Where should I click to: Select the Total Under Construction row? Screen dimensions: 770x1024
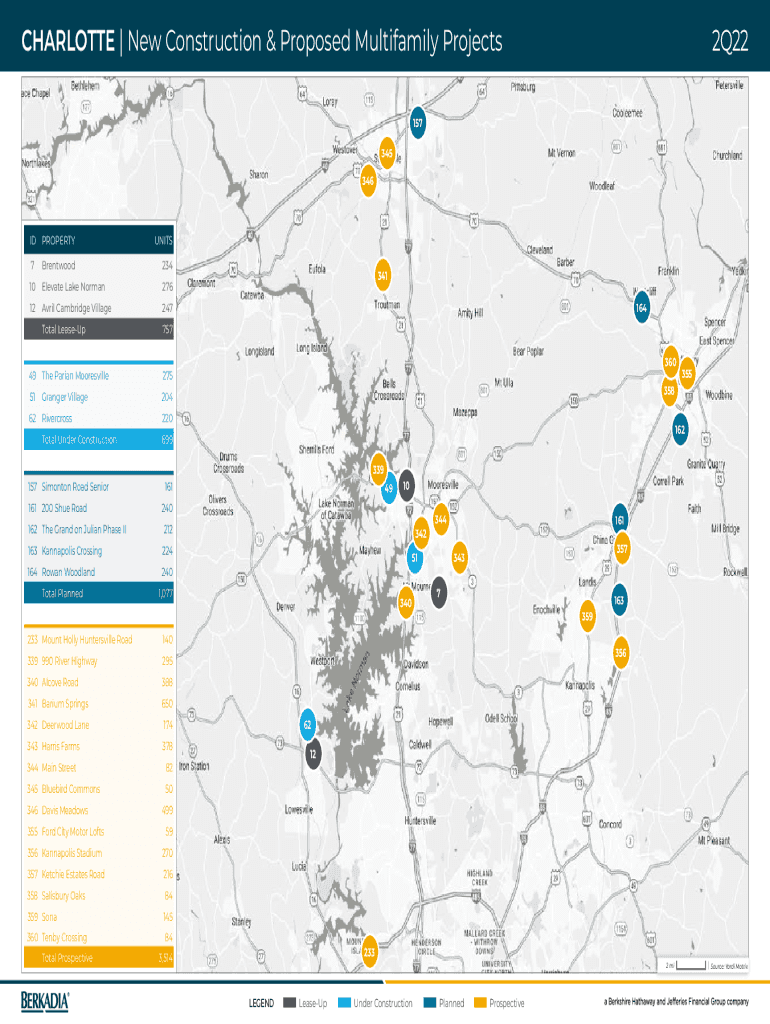98,440
